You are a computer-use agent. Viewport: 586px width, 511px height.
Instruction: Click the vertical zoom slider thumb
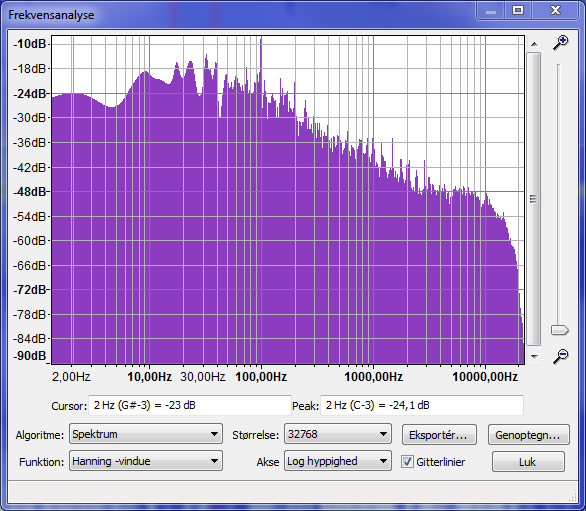click(x=559, y=330)
